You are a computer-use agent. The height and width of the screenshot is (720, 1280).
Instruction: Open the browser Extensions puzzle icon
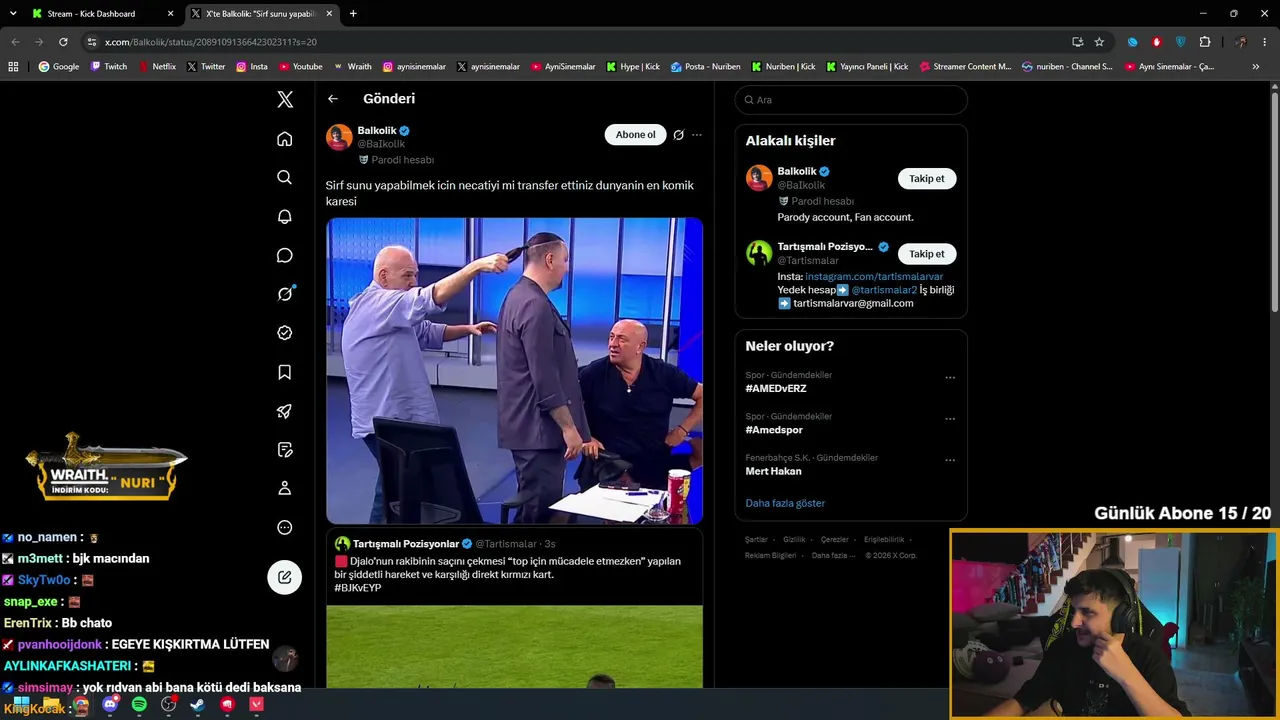(1204, 42)
